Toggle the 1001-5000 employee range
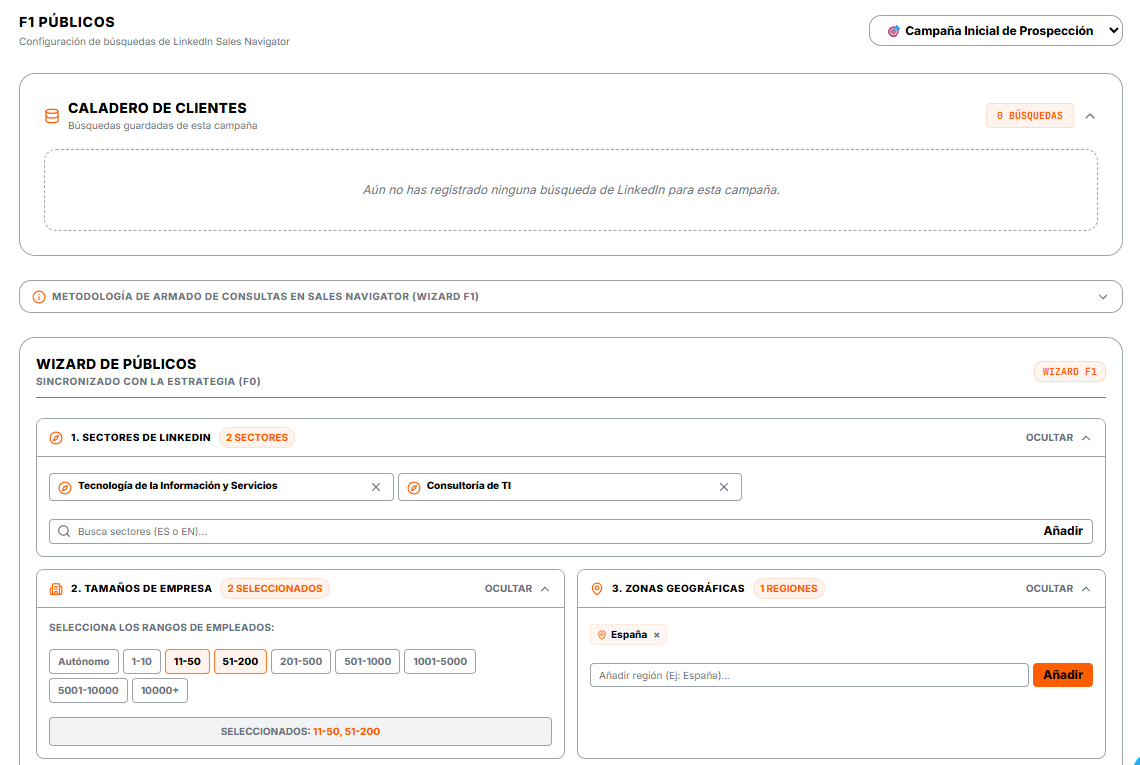1140x765 pixels. 440,662
